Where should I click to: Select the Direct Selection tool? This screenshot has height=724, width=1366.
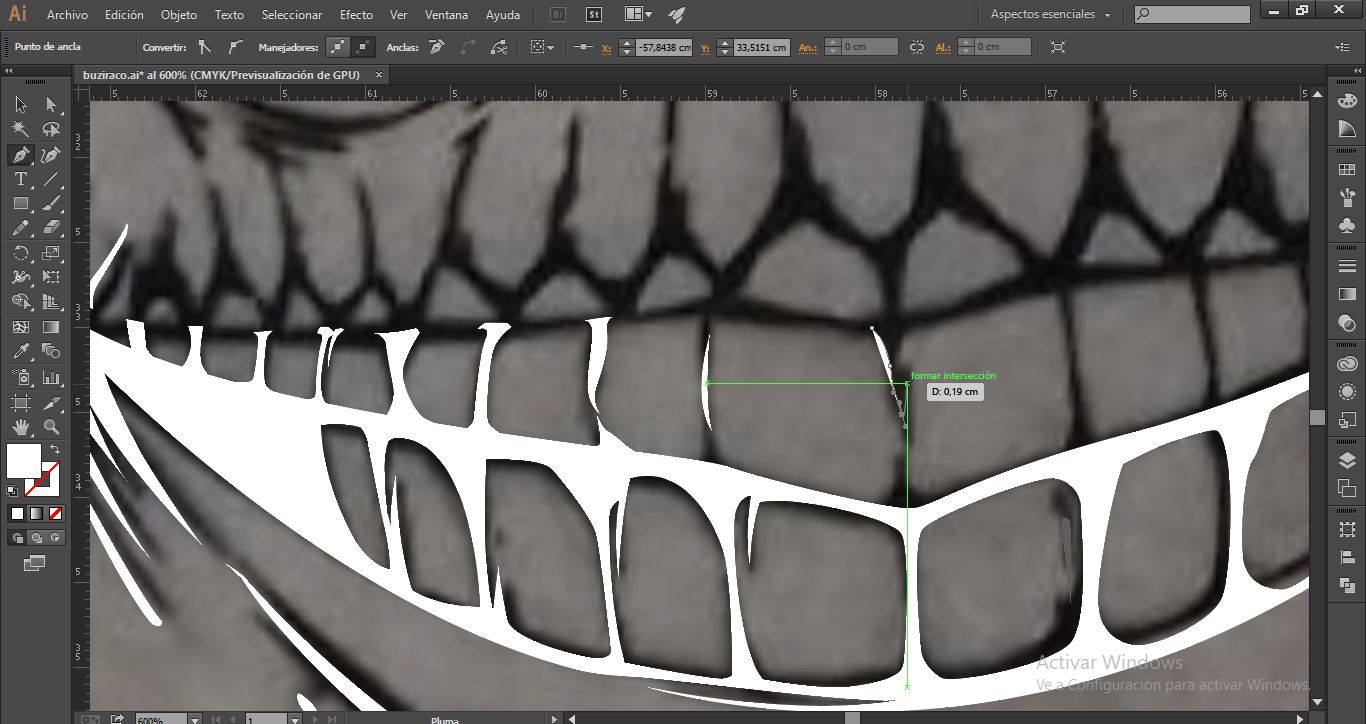[51, 105]
